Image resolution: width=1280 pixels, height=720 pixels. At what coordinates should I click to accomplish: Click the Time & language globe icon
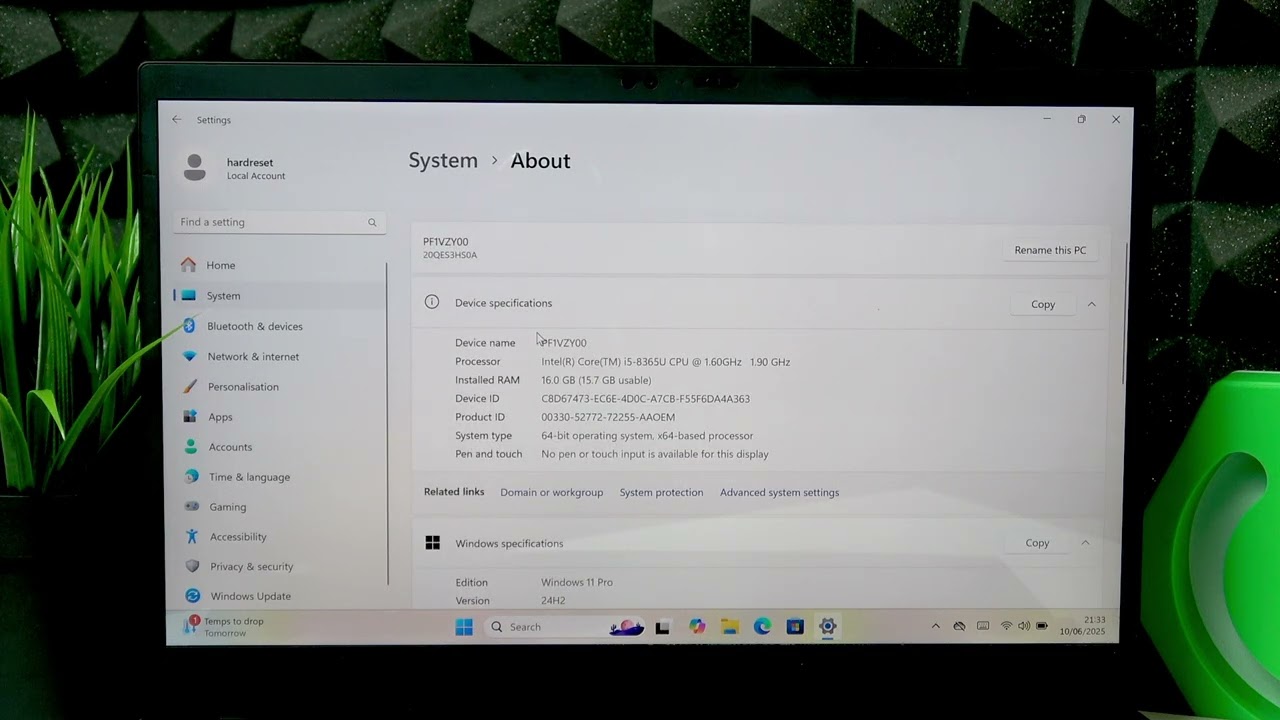tap(191, 477)
